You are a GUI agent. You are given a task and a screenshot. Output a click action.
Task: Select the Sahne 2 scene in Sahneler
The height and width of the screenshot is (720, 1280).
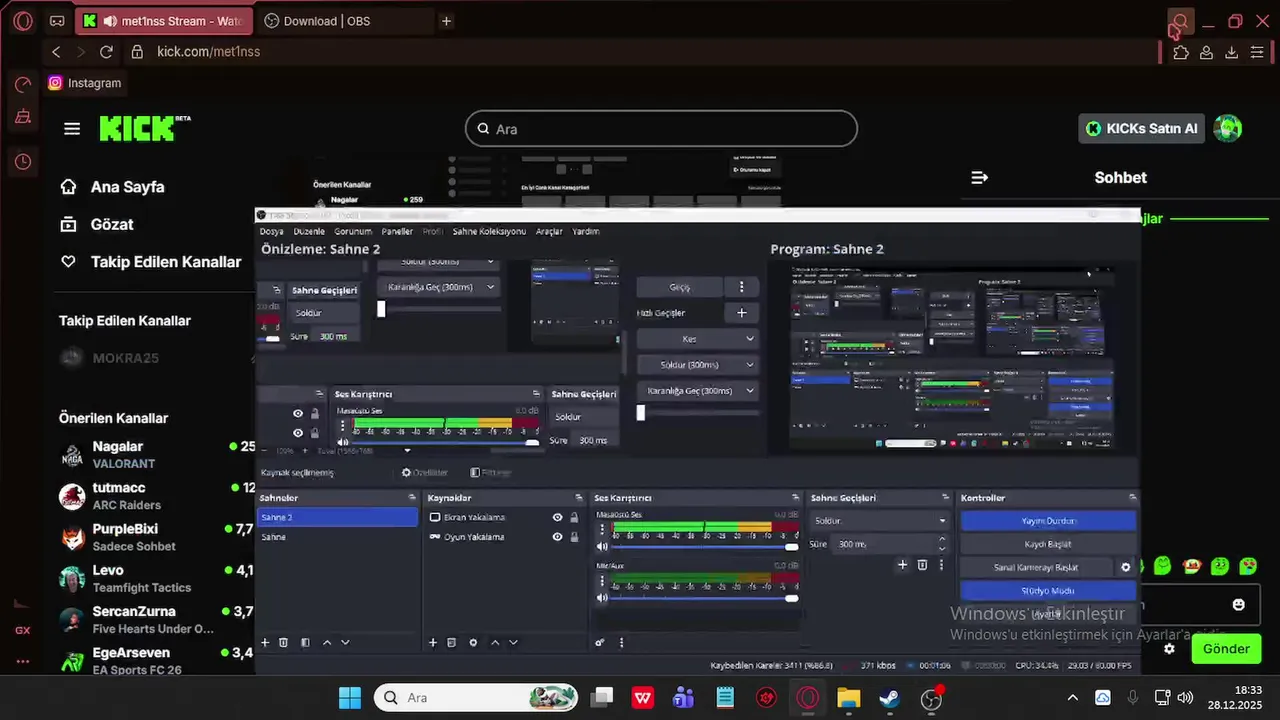click(338, 517)
